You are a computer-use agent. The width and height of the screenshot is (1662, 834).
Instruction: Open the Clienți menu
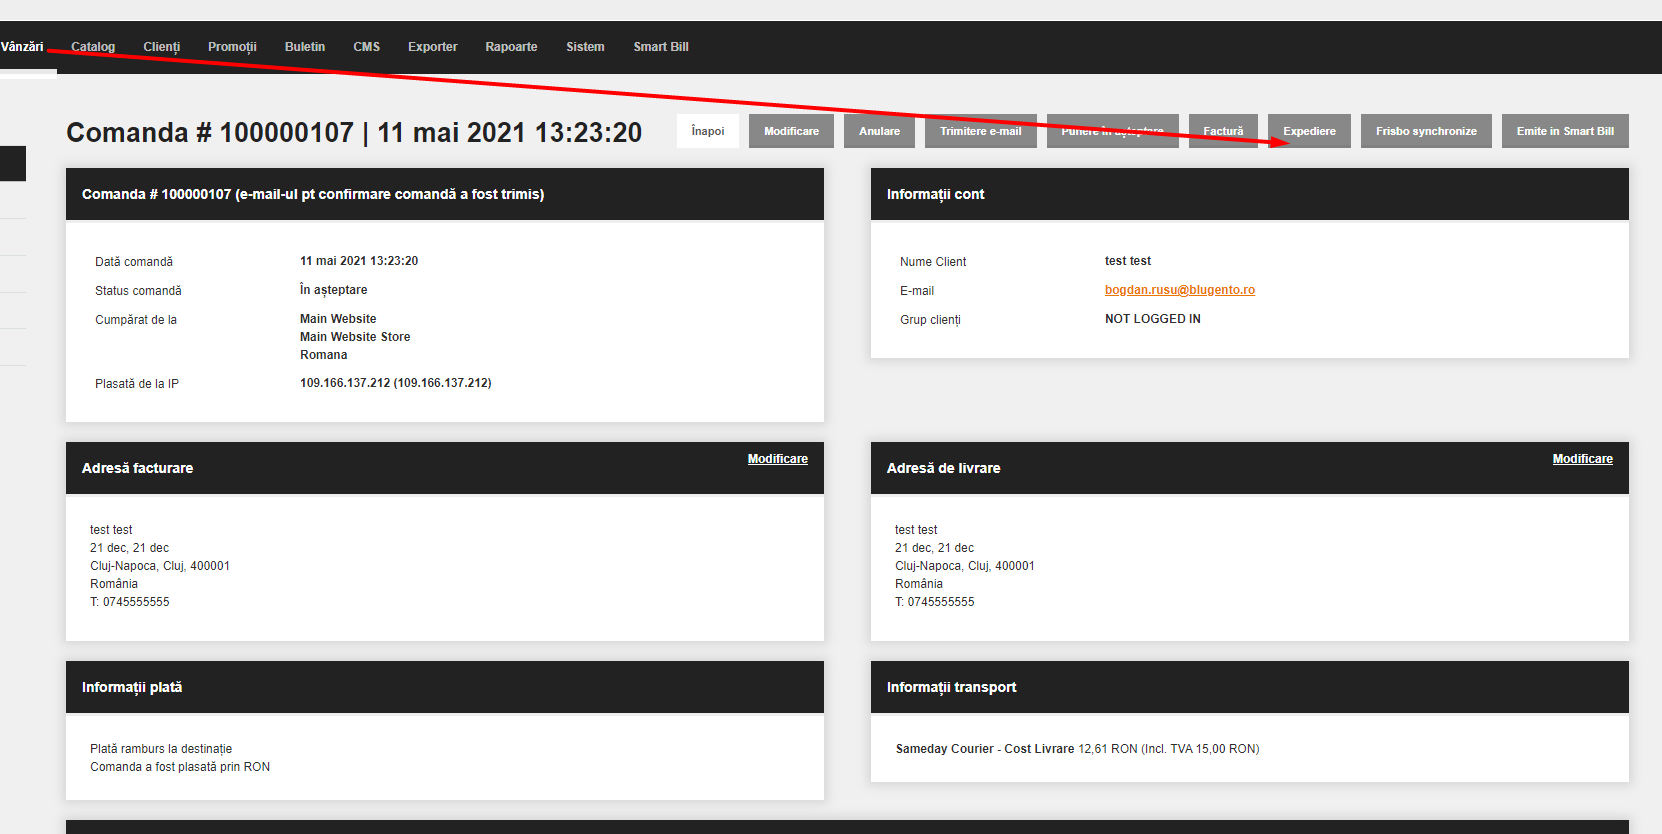[x=161, y=47]
